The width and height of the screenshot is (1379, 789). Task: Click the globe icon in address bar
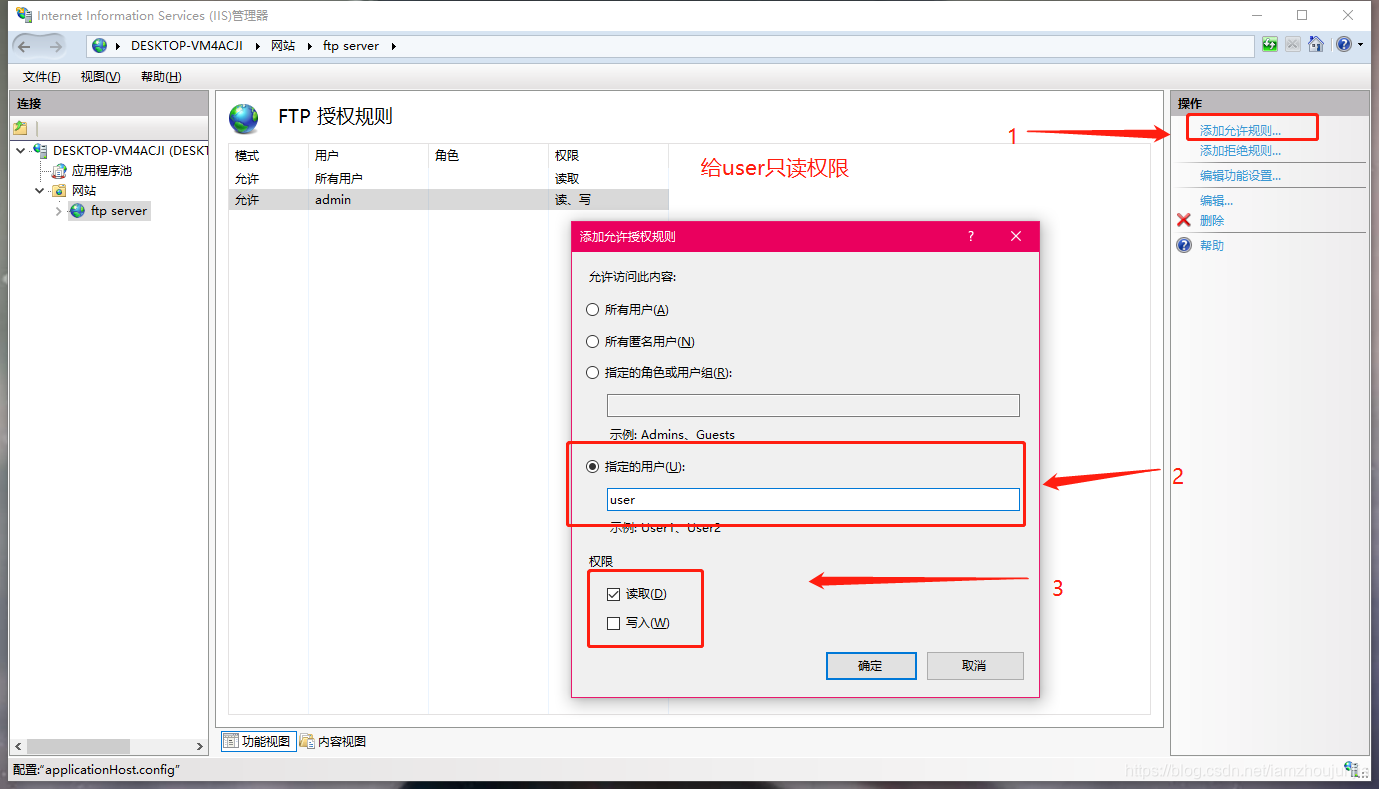coord(100,46)
